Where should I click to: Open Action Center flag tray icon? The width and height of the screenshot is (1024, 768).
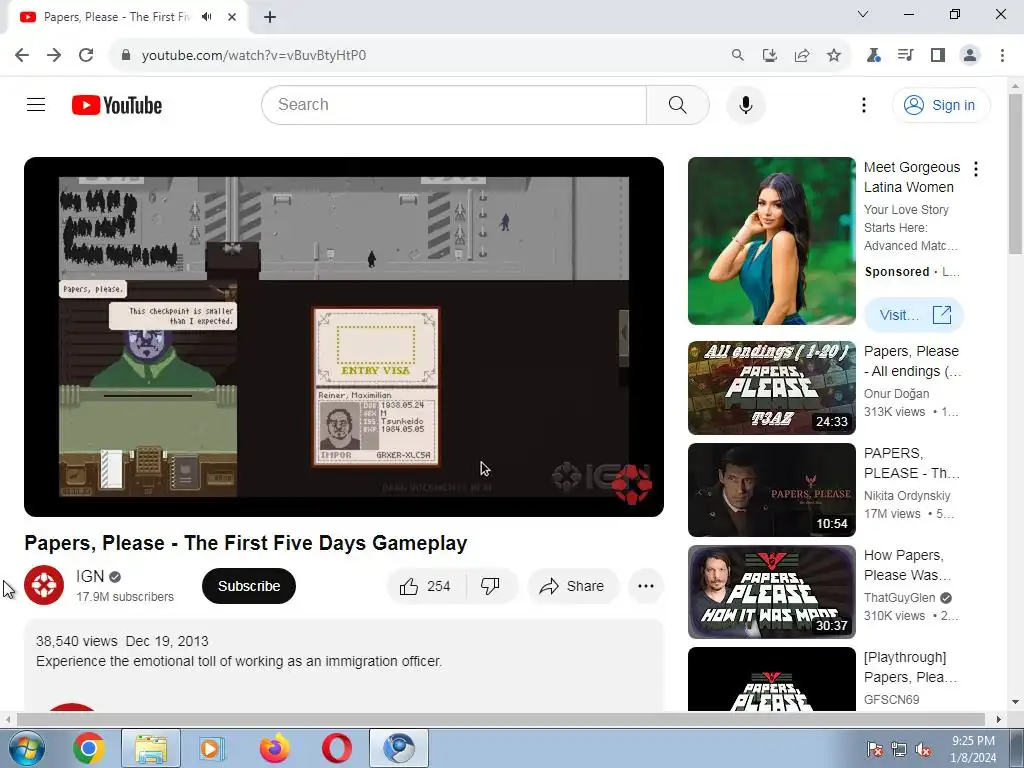pyautogui.click(x=874, y=749)
